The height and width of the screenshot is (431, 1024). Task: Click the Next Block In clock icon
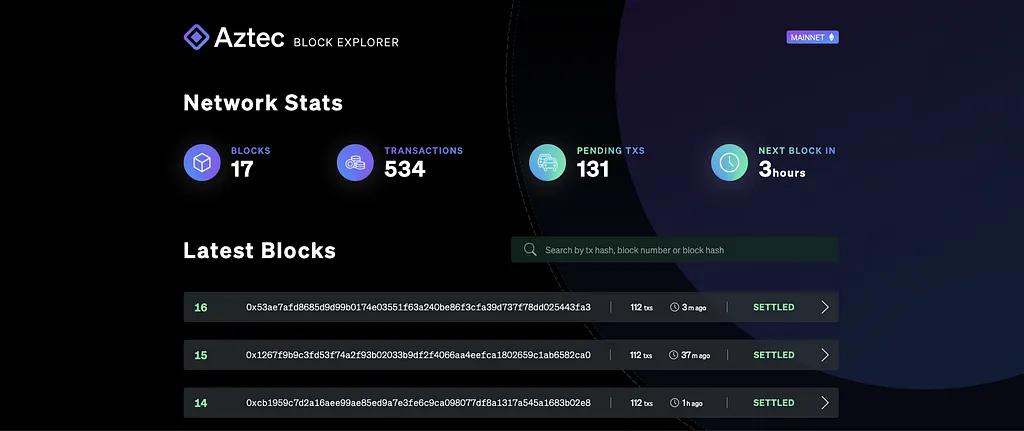coord(729,163)
